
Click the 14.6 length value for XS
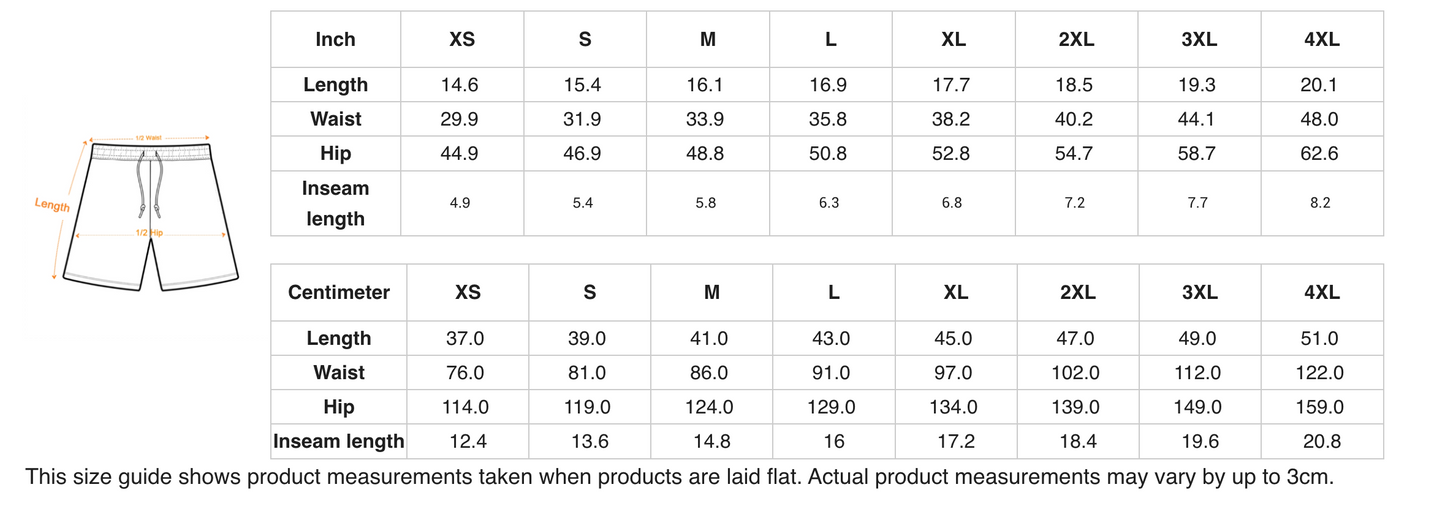460,85
